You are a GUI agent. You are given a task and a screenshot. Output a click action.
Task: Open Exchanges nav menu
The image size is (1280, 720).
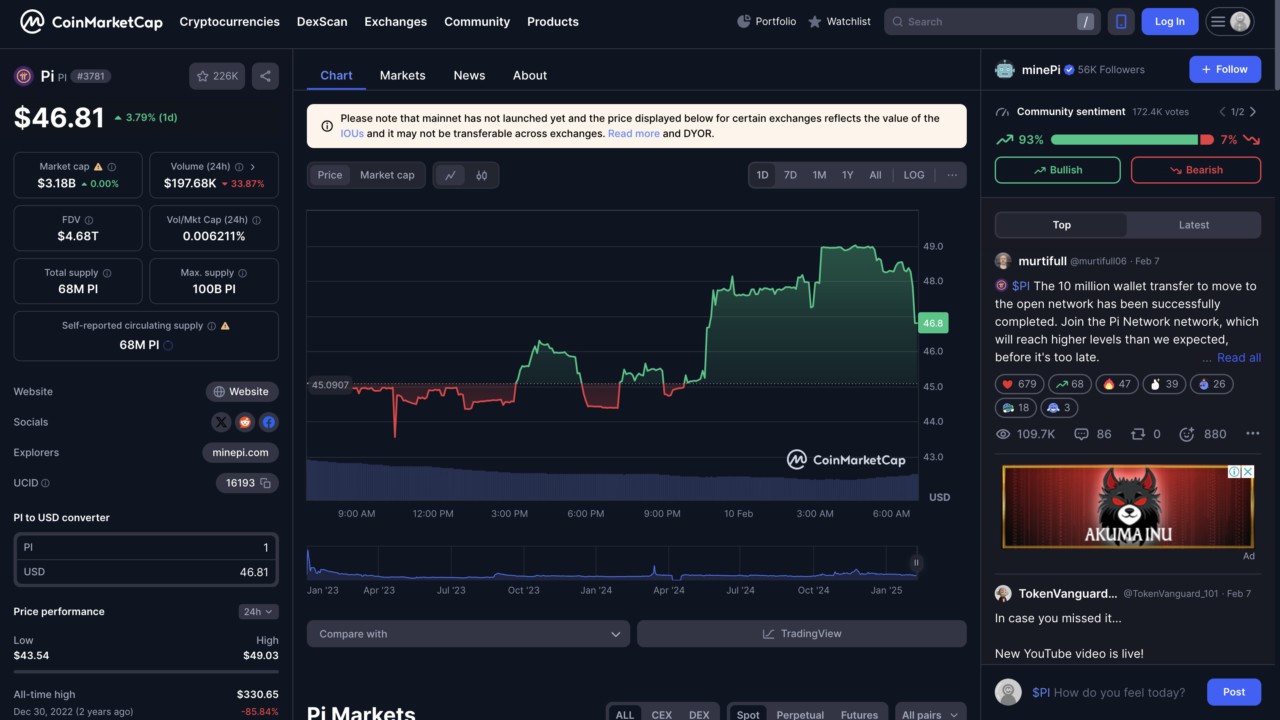tap(395, 21)
